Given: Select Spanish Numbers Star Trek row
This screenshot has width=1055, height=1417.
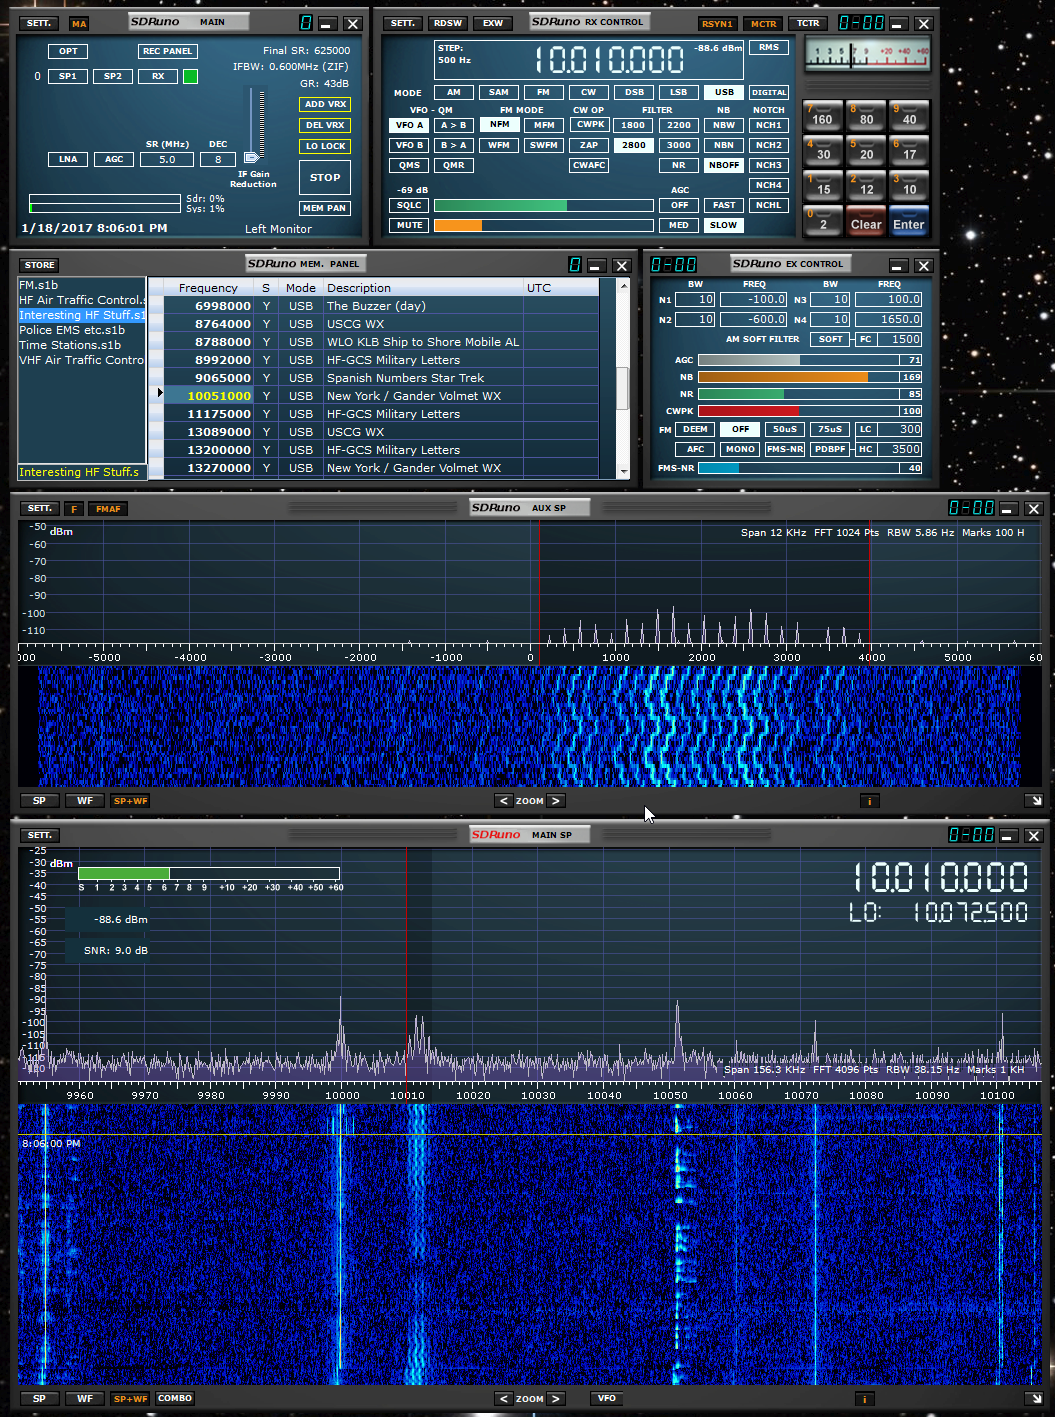Looking at the screenshot, I should 382,378.
